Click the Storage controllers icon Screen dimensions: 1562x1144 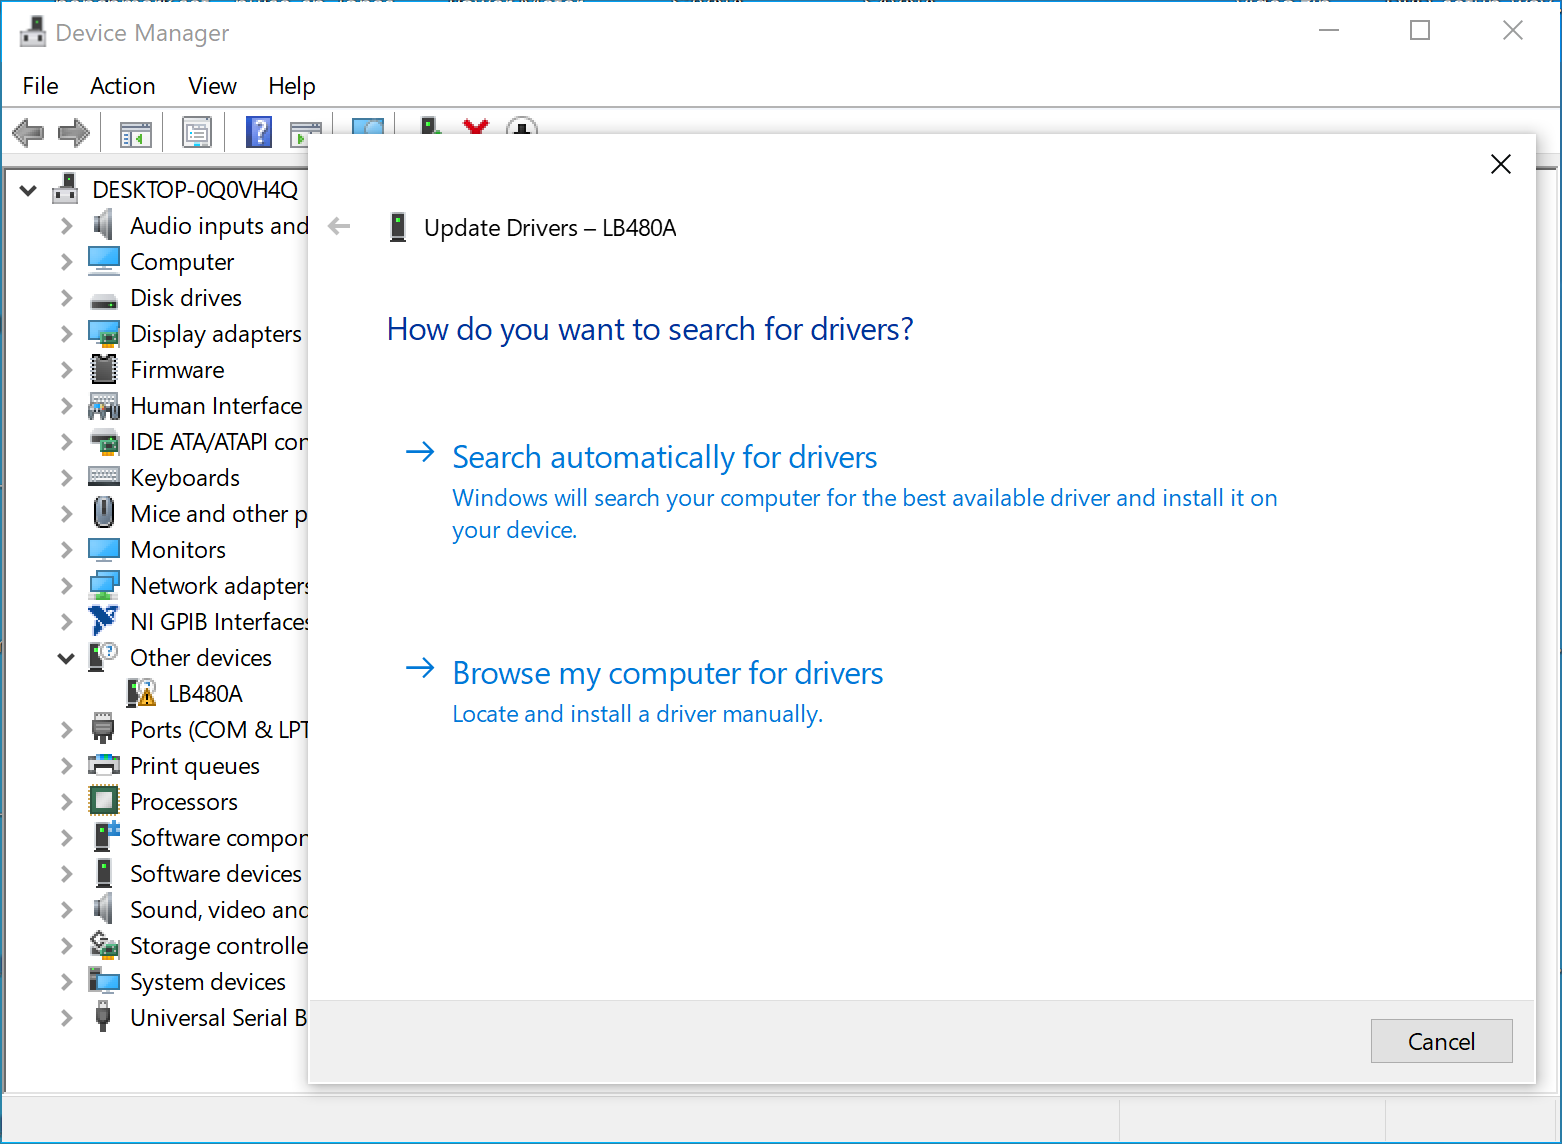[104, 945]
